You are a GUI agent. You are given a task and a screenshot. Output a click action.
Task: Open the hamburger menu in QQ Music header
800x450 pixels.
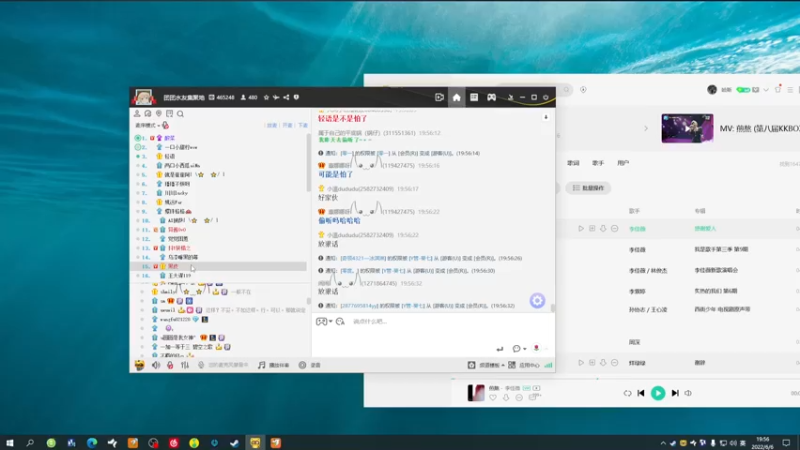pos(790,90)
